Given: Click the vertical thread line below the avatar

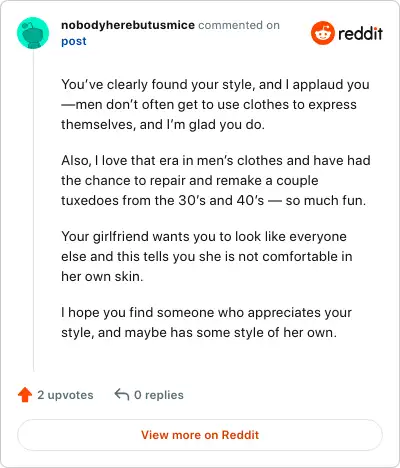Looking at the screenshot, I should coord(33,211).
